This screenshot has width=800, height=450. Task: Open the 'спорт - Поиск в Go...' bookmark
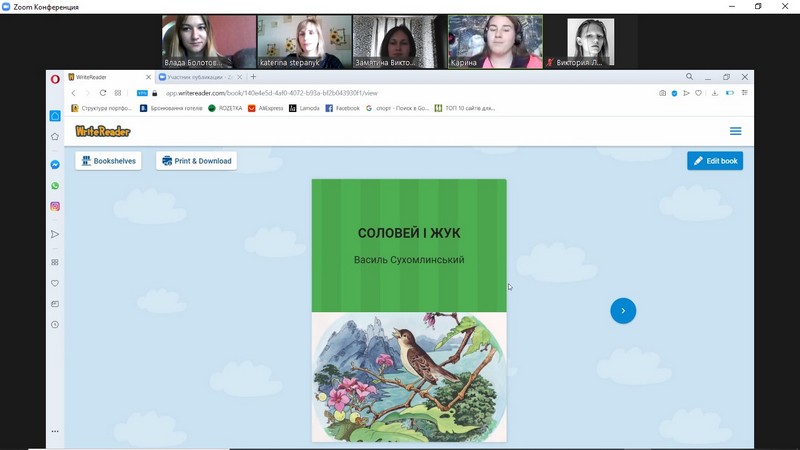pos(397,108)
